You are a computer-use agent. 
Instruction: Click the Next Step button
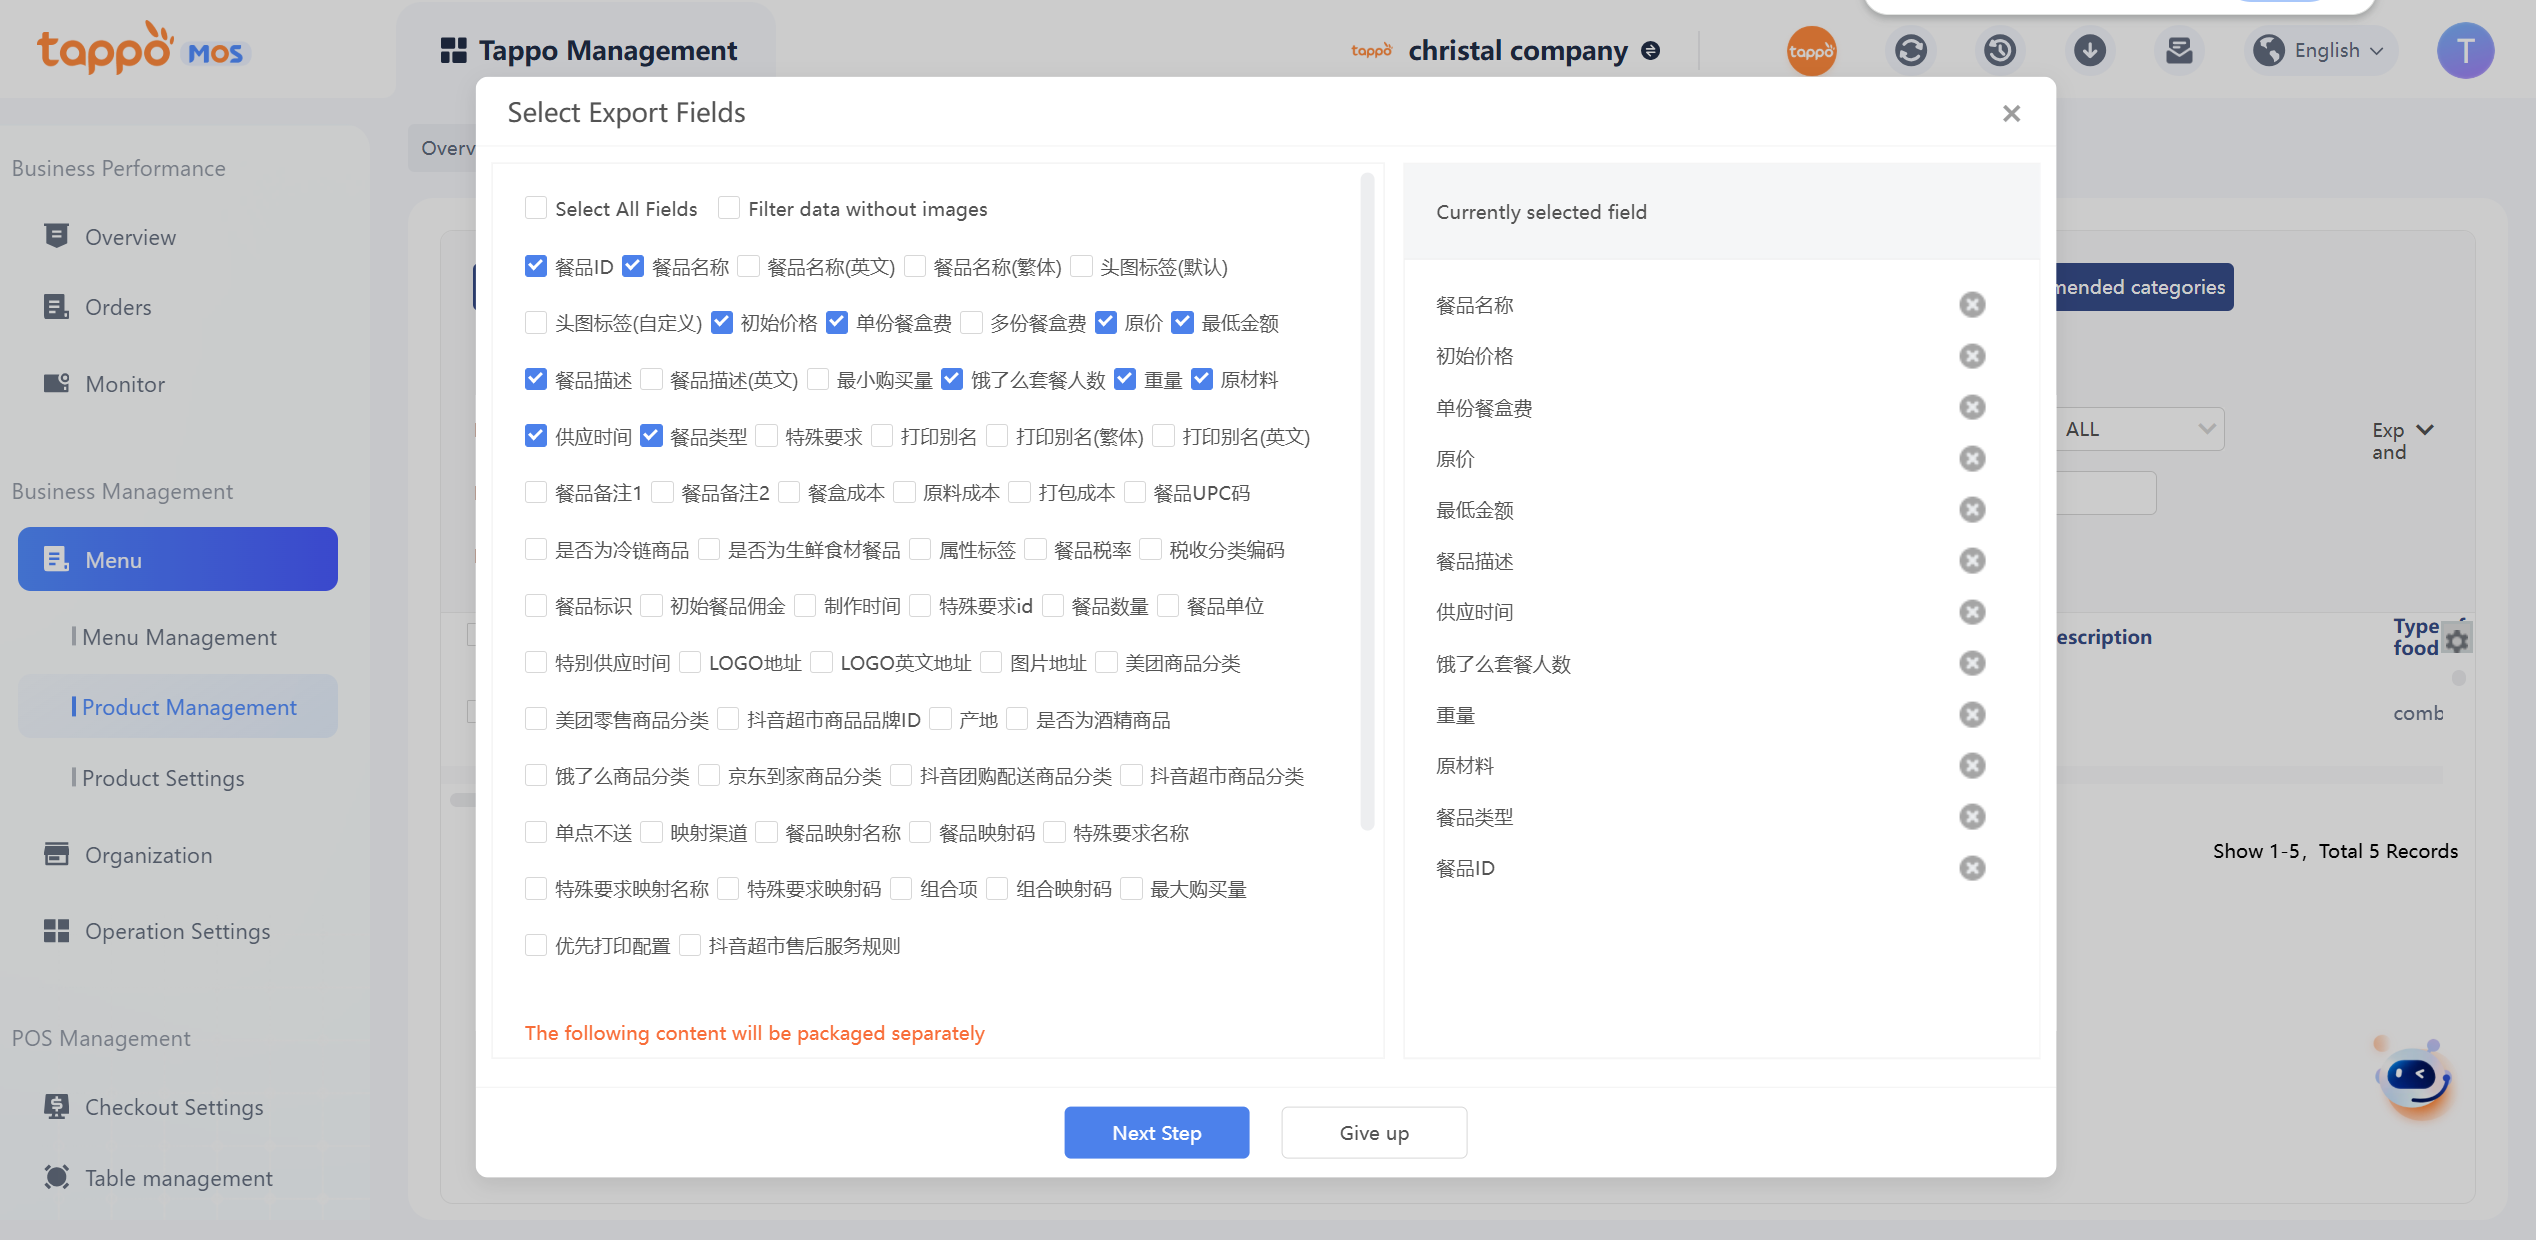[x=1156, y=1133]
